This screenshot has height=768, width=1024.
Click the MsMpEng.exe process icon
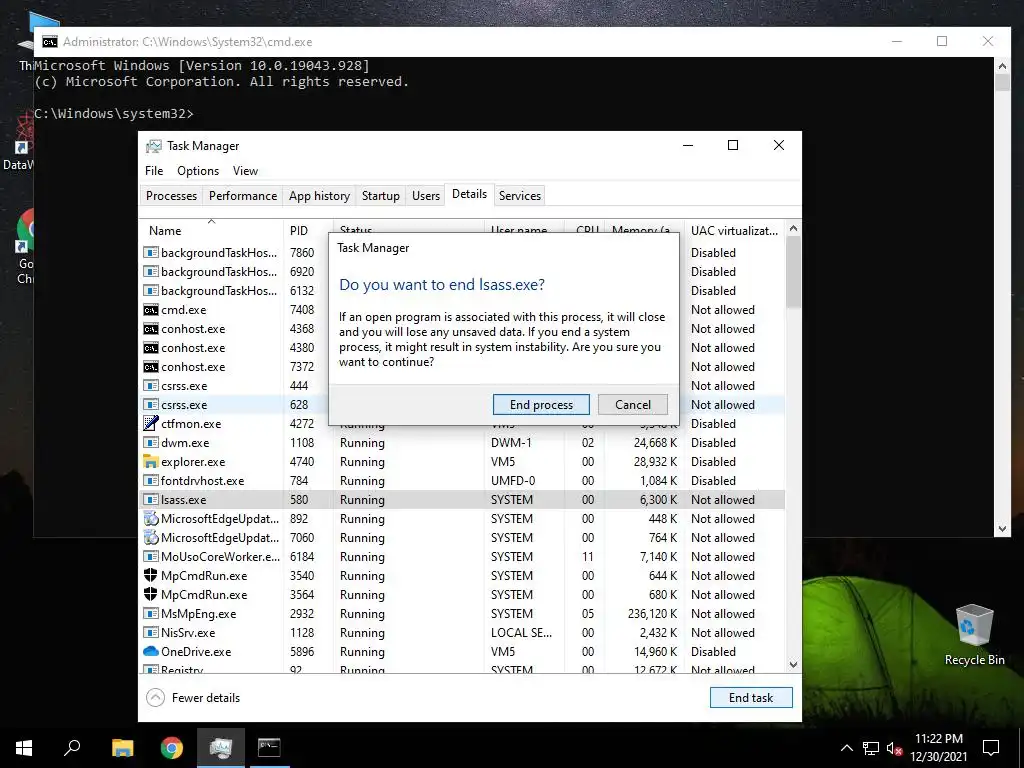click(x=151, y=613)
